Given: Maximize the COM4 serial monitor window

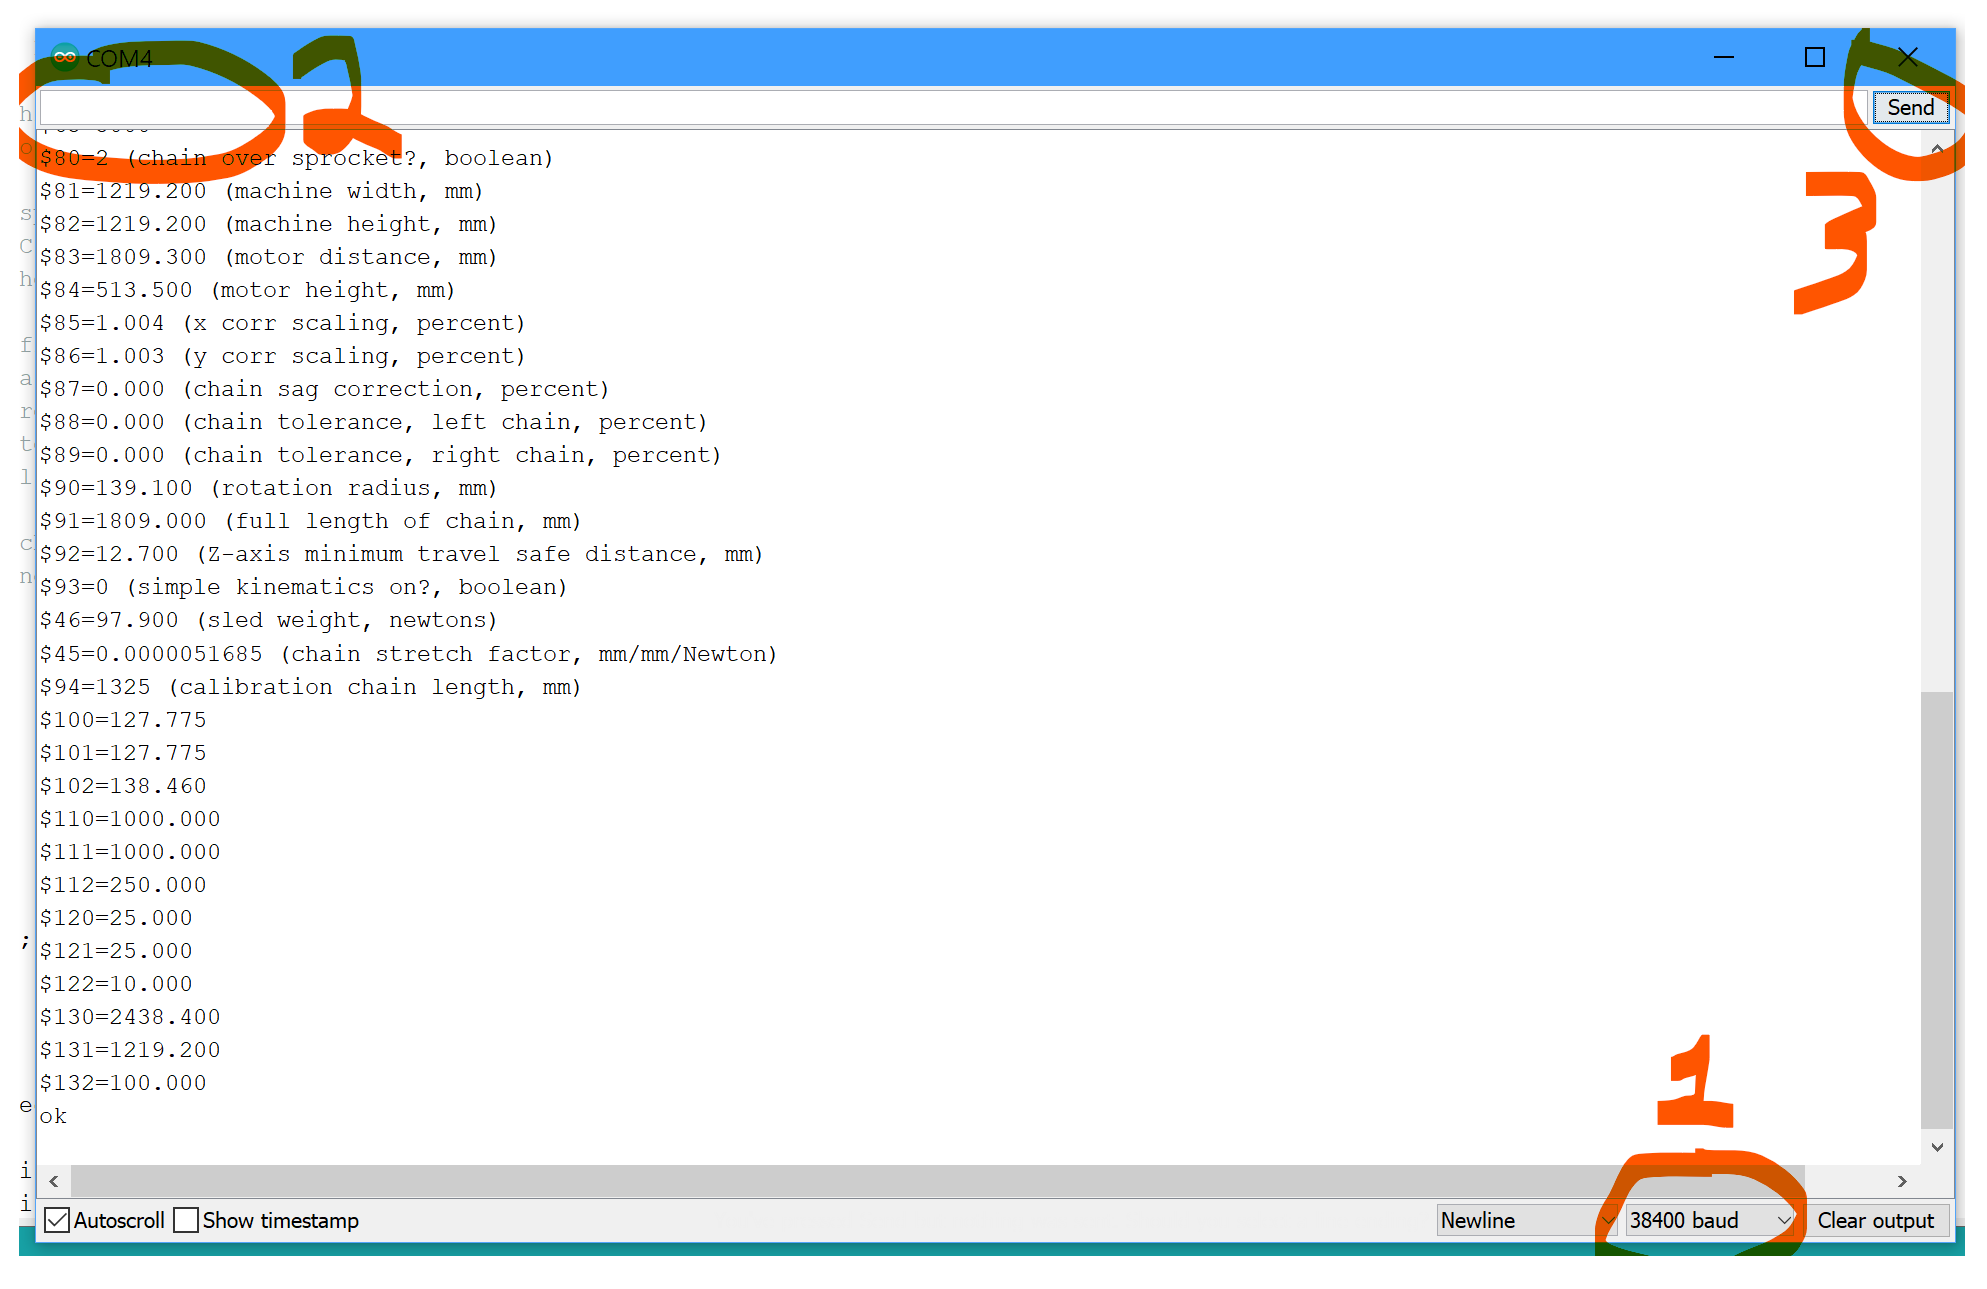Looking at the screenshot, I should tap(1814, 57).
